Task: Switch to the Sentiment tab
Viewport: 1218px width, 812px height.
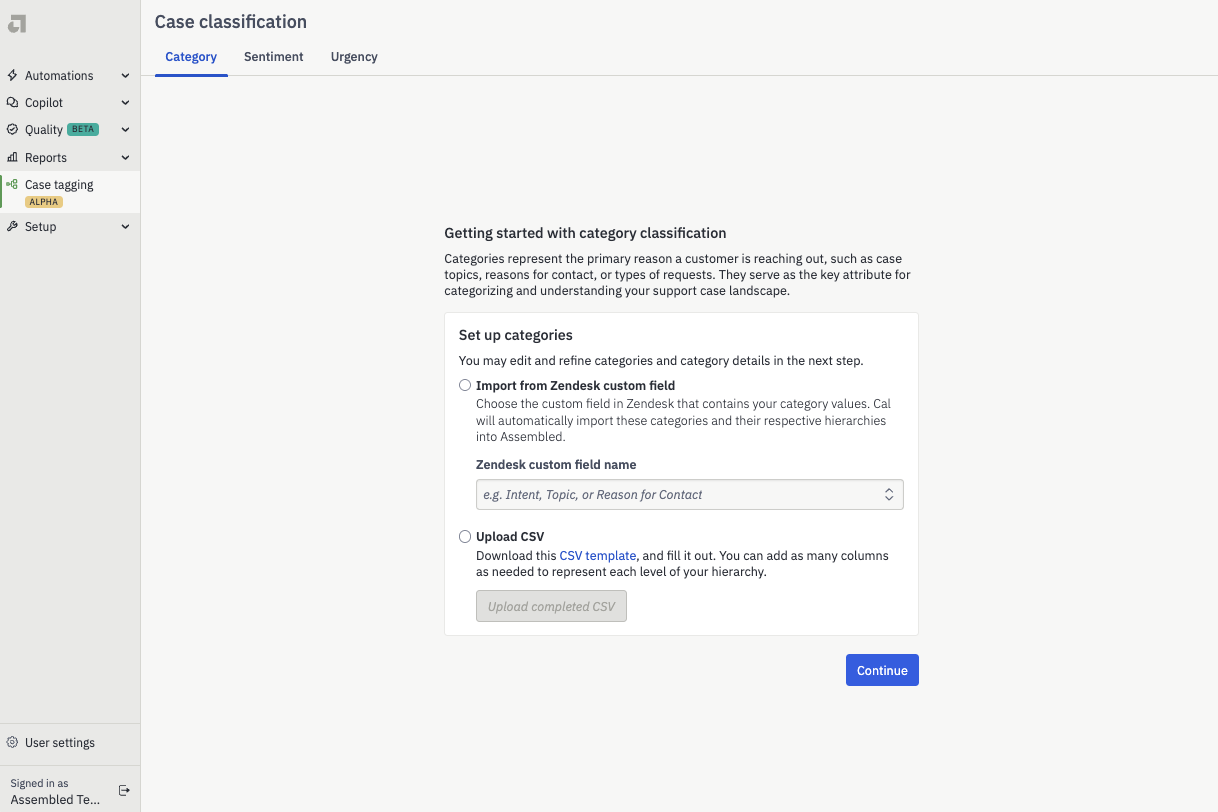Action: tap(274, 57)
